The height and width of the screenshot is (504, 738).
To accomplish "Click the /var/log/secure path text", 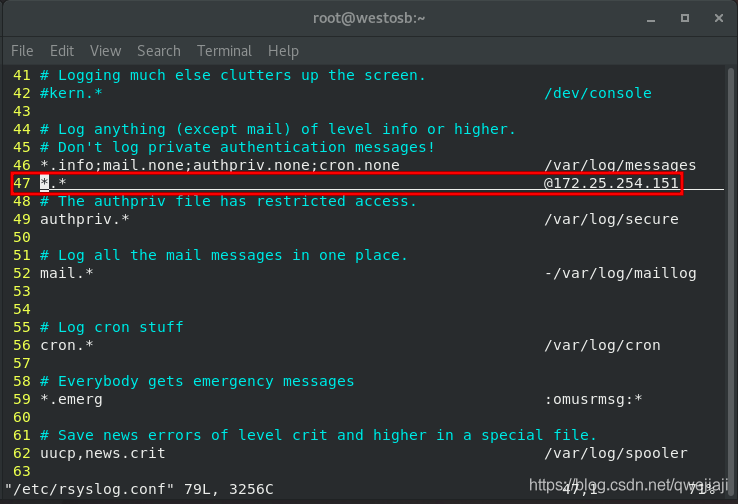I will 611,219.
